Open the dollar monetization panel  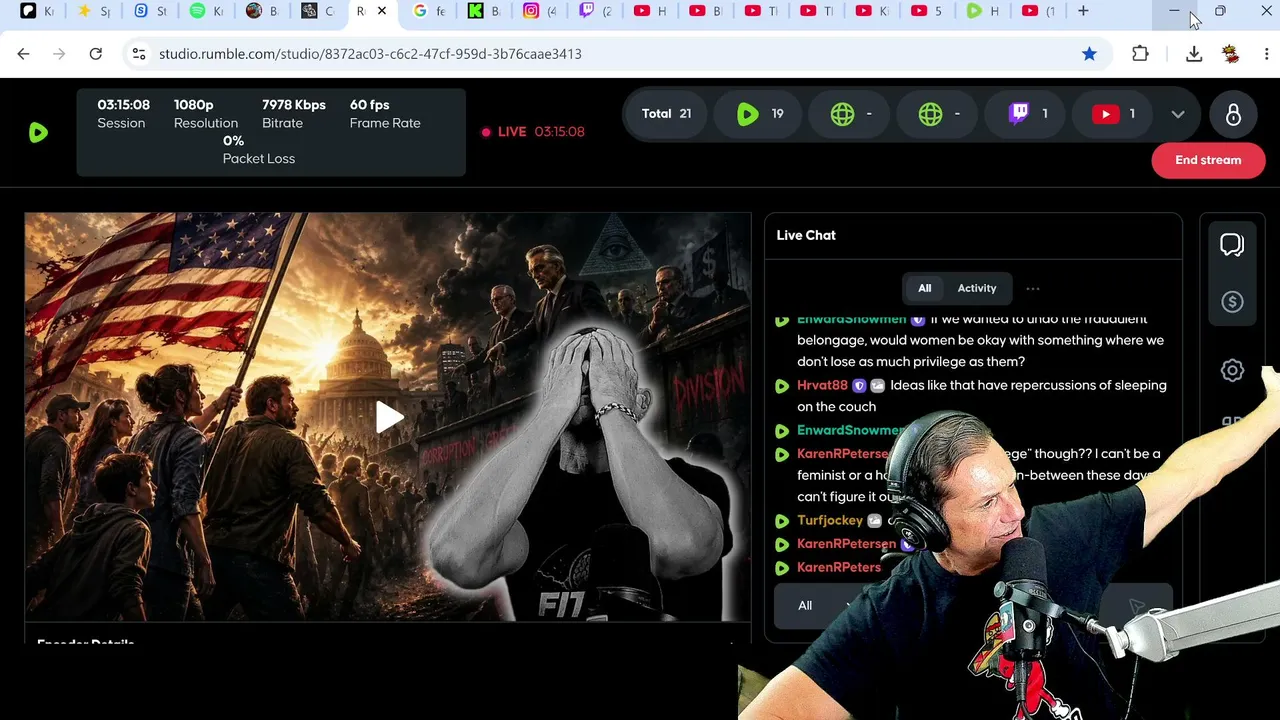[1232, 302]
